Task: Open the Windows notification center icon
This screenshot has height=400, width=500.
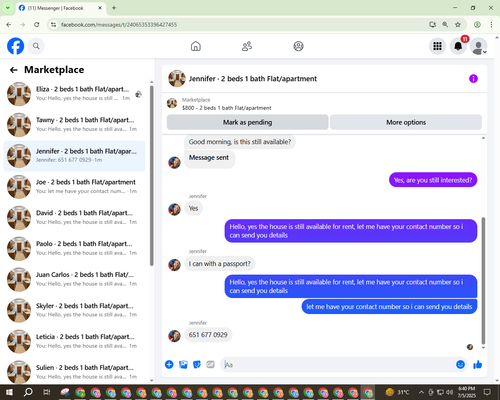Action: [487, 392]
